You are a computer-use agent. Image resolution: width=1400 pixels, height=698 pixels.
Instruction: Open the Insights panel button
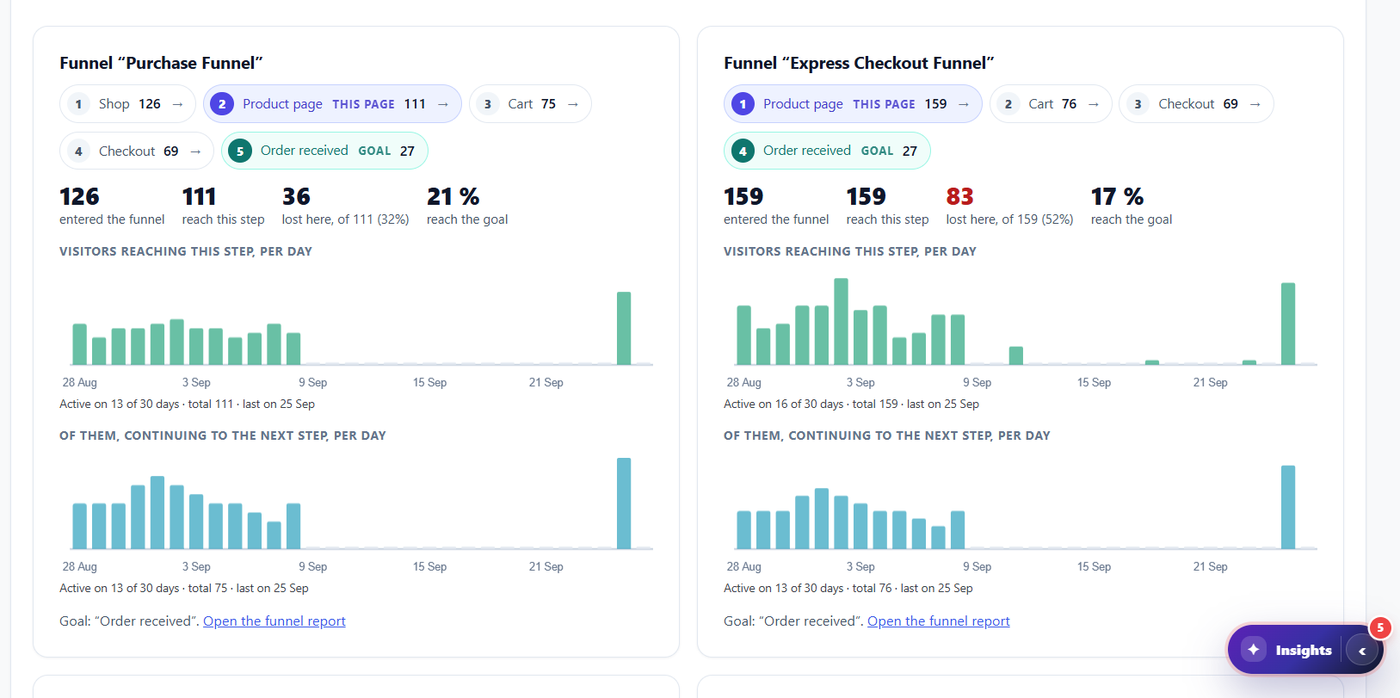click(1304, 650)
